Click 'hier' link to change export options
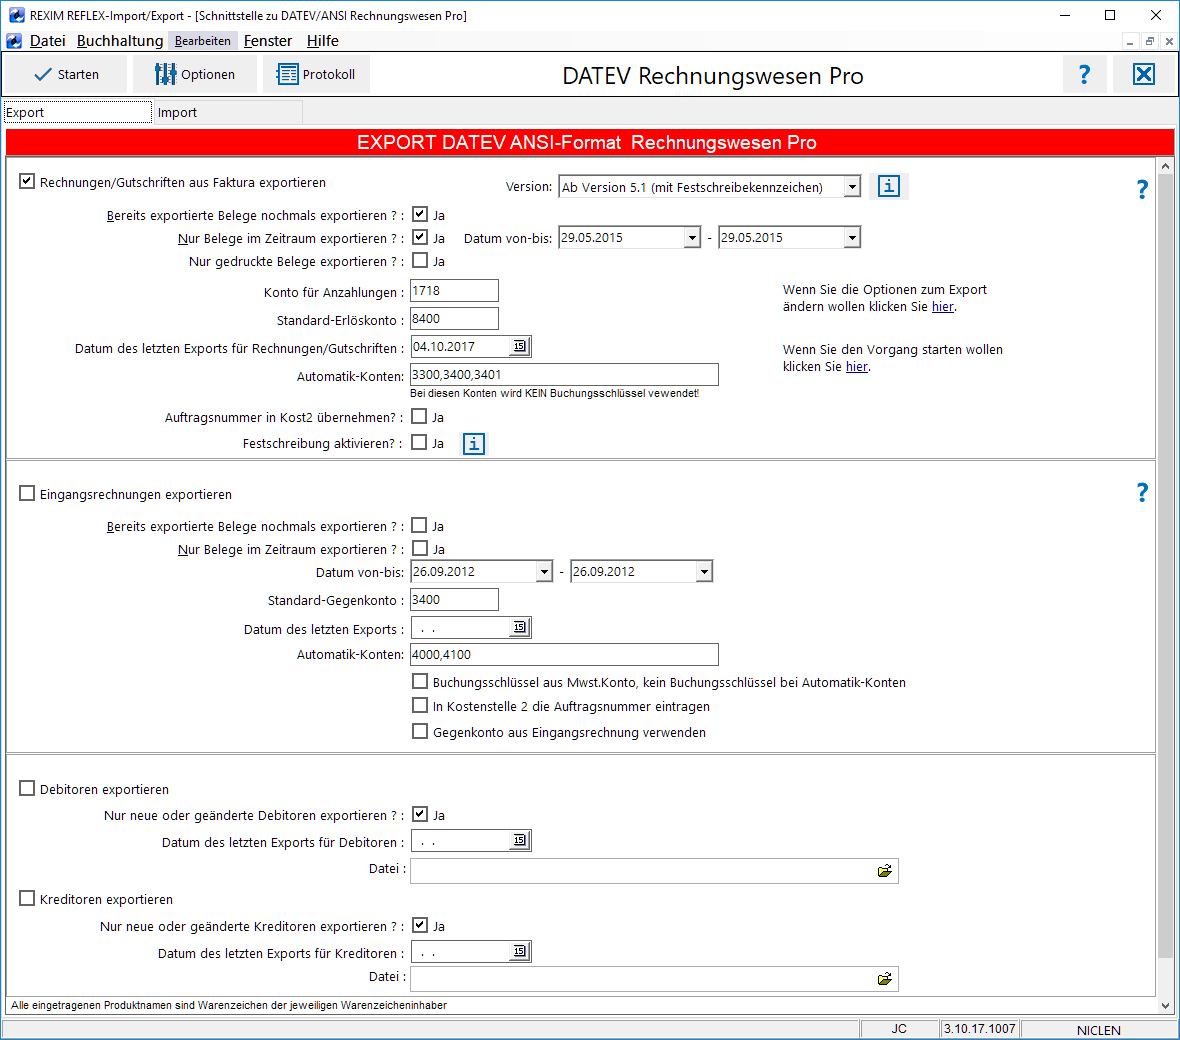This screenshot has width=1180, height=1040. coord(943,306)
